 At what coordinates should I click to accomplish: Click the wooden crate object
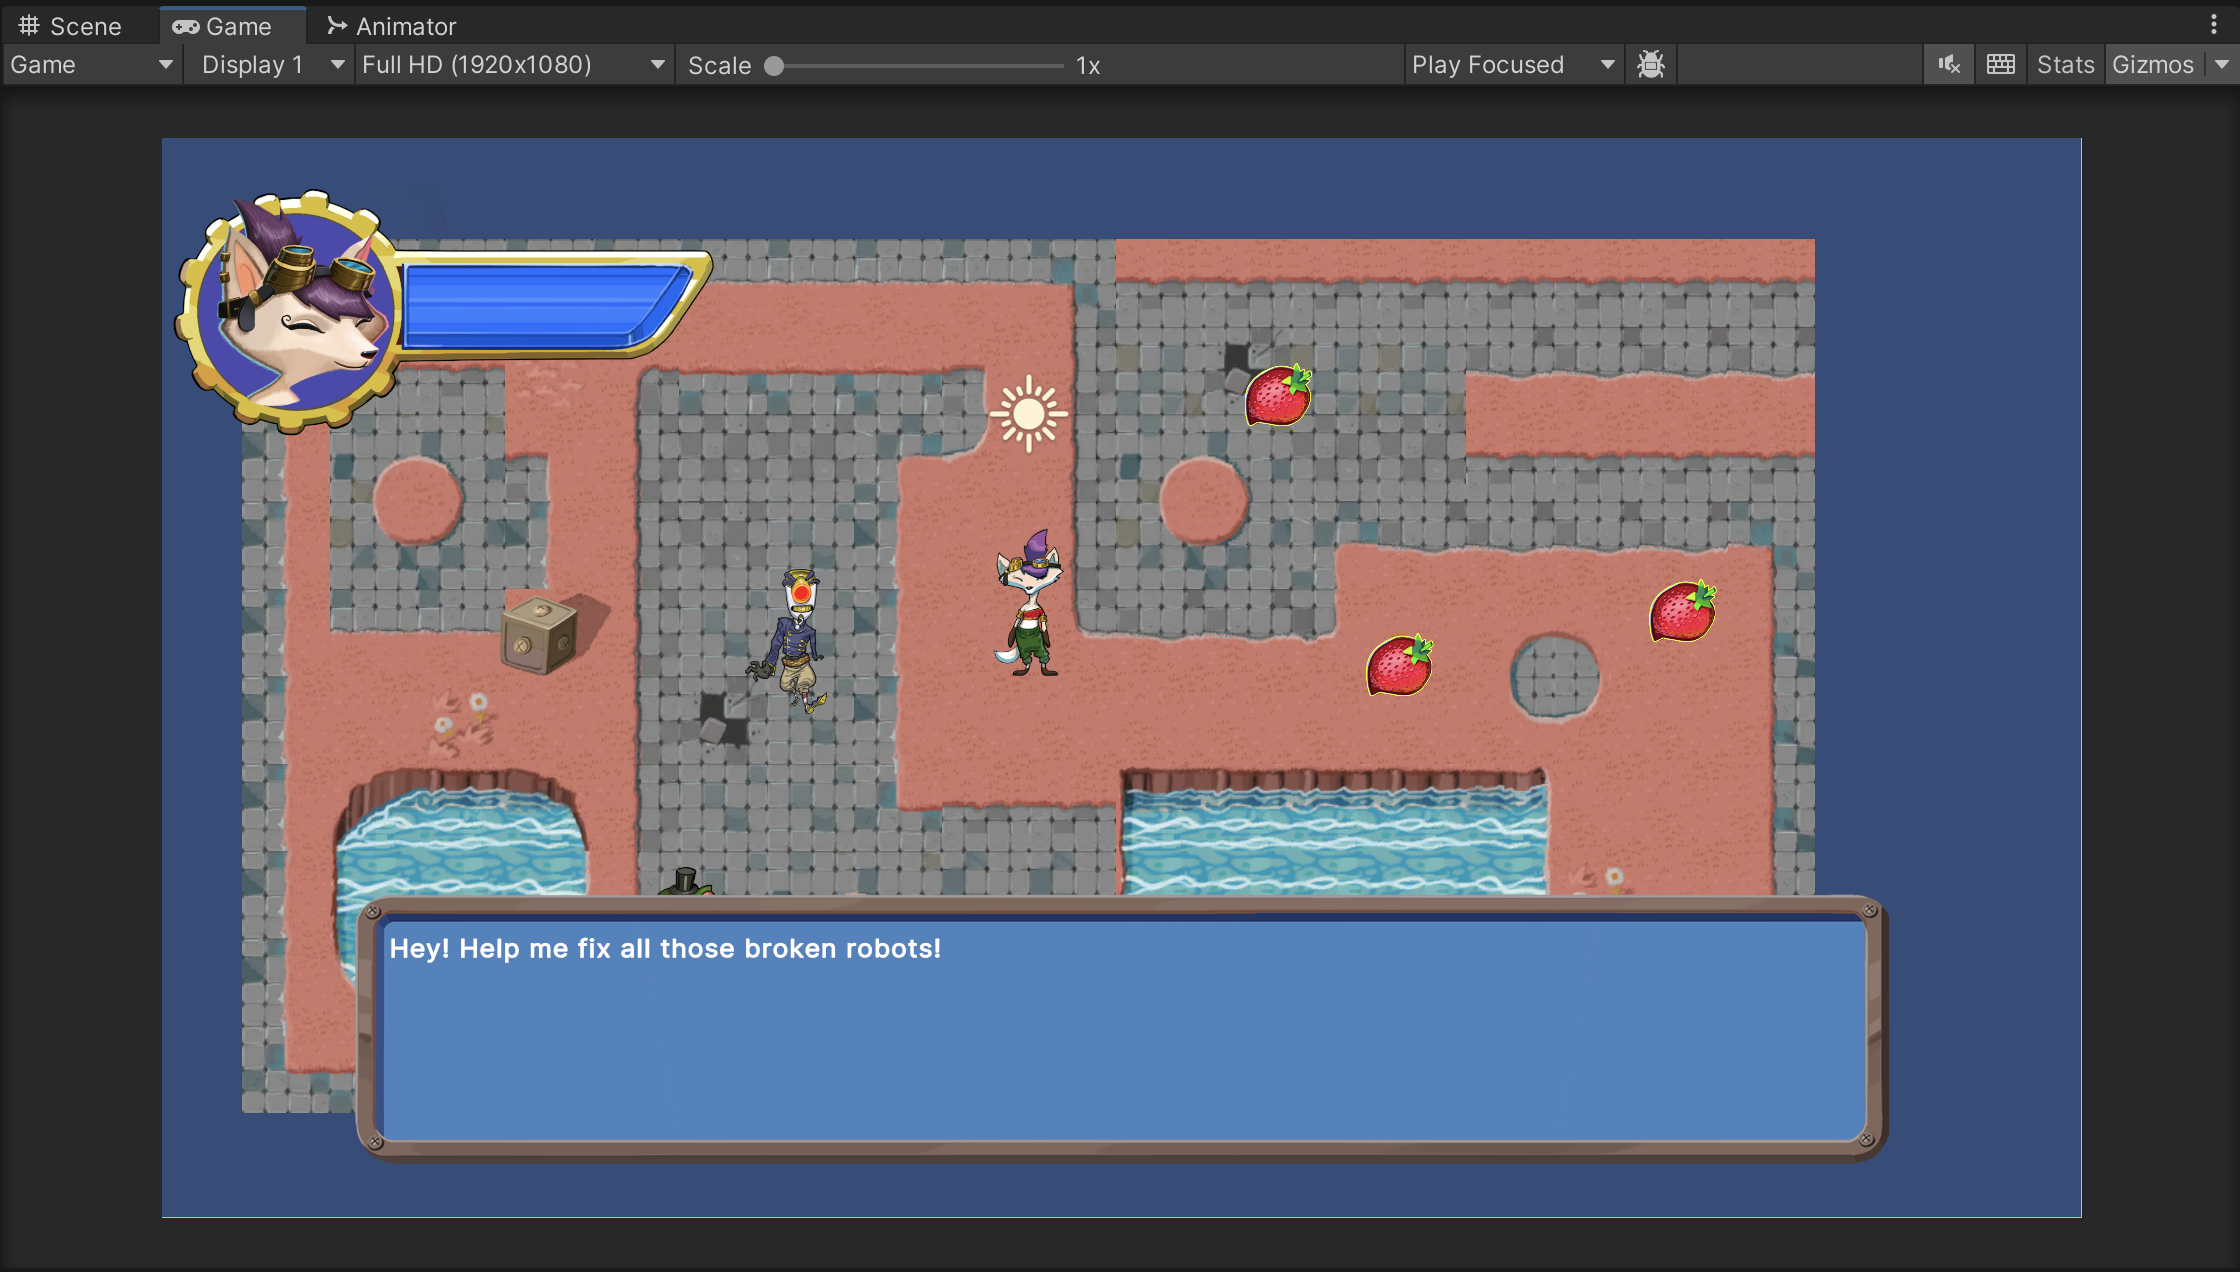click(540, 636)
